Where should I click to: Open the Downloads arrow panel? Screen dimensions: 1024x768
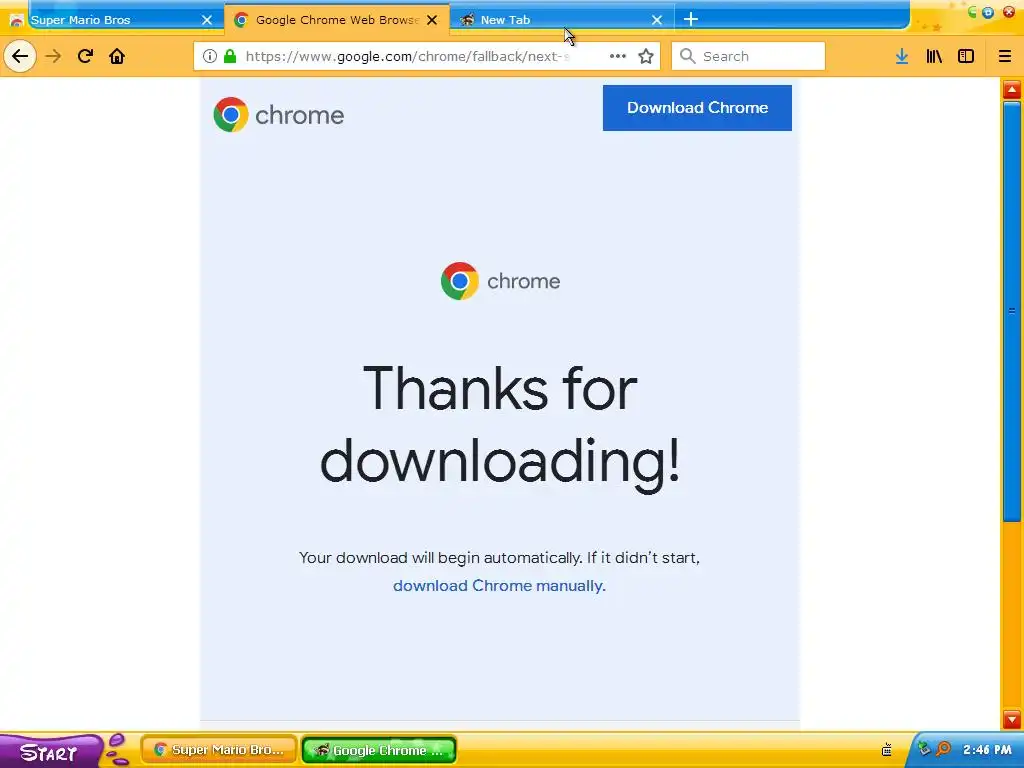click(902, 56)
